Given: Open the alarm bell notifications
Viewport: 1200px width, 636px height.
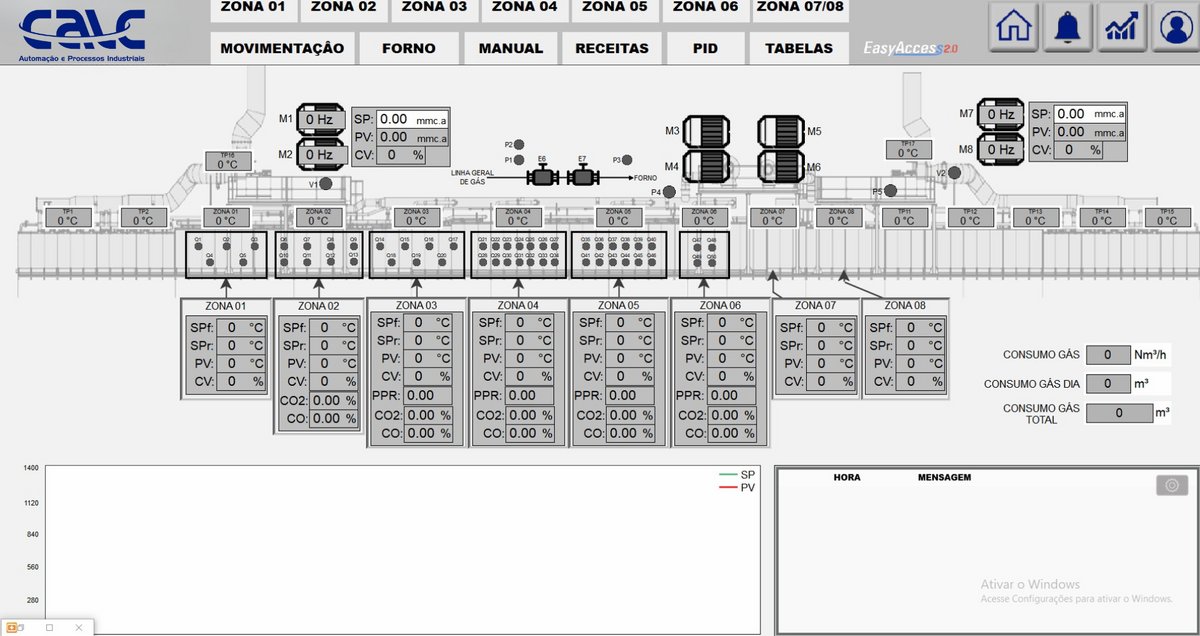Looking at the screenshot, I should coord(1068,28).
